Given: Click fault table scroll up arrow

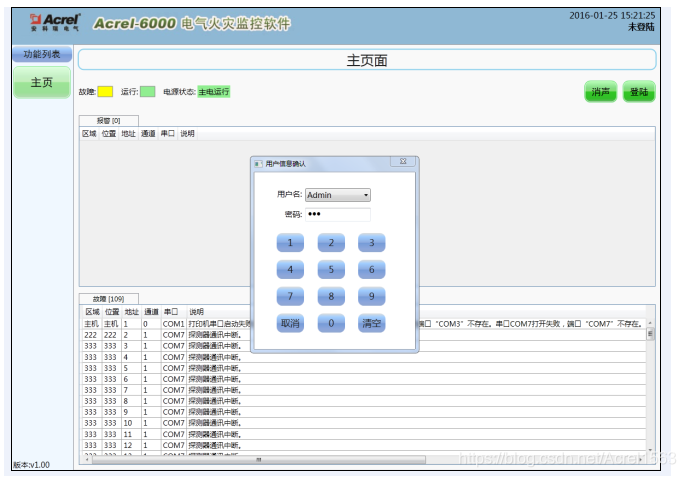Looking at the screenshot, I should point(651,323).
